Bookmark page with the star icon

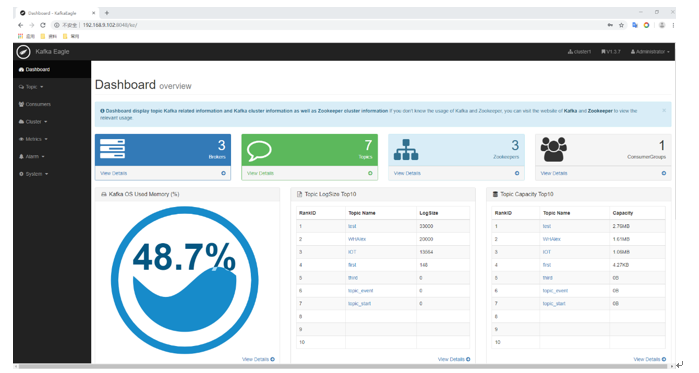pyautogui.click(x=621, y=25)
